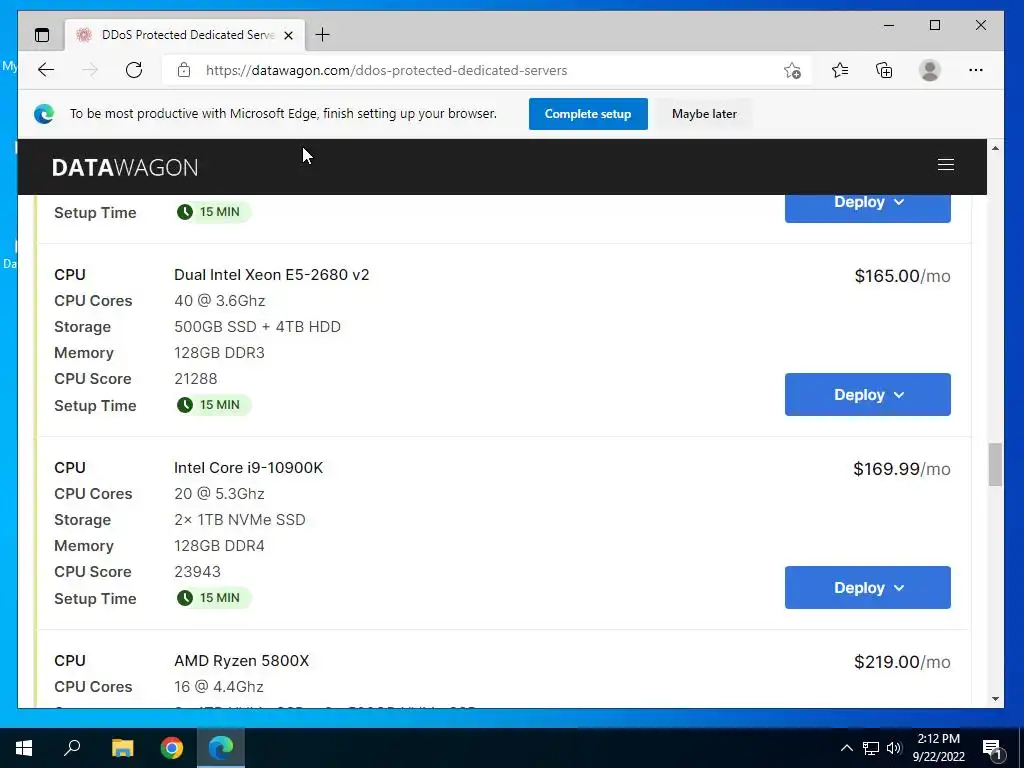1024x768 pixels.
Task: Open the Windows Start menu
Action: [24, 748]
